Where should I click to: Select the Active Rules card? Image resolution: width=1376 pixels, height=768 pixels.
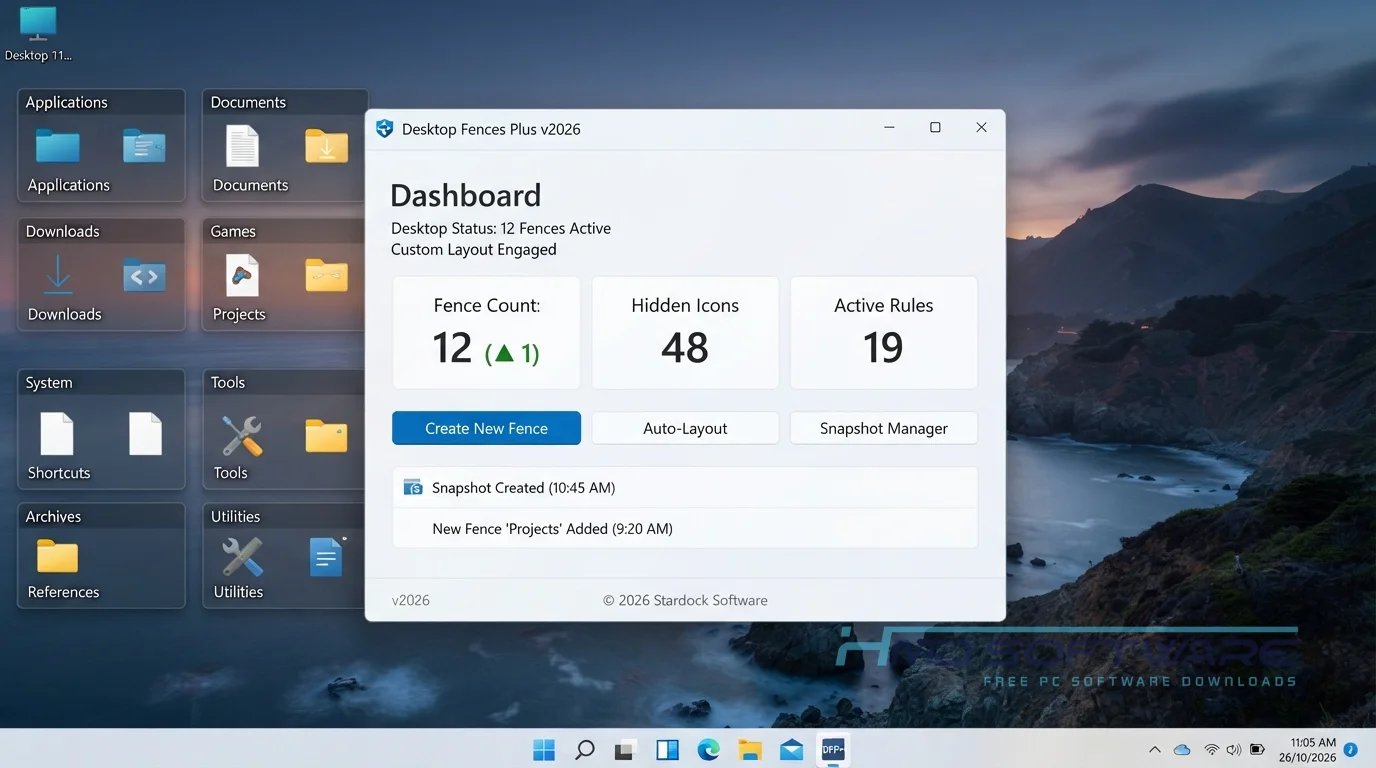coord(884,333)
